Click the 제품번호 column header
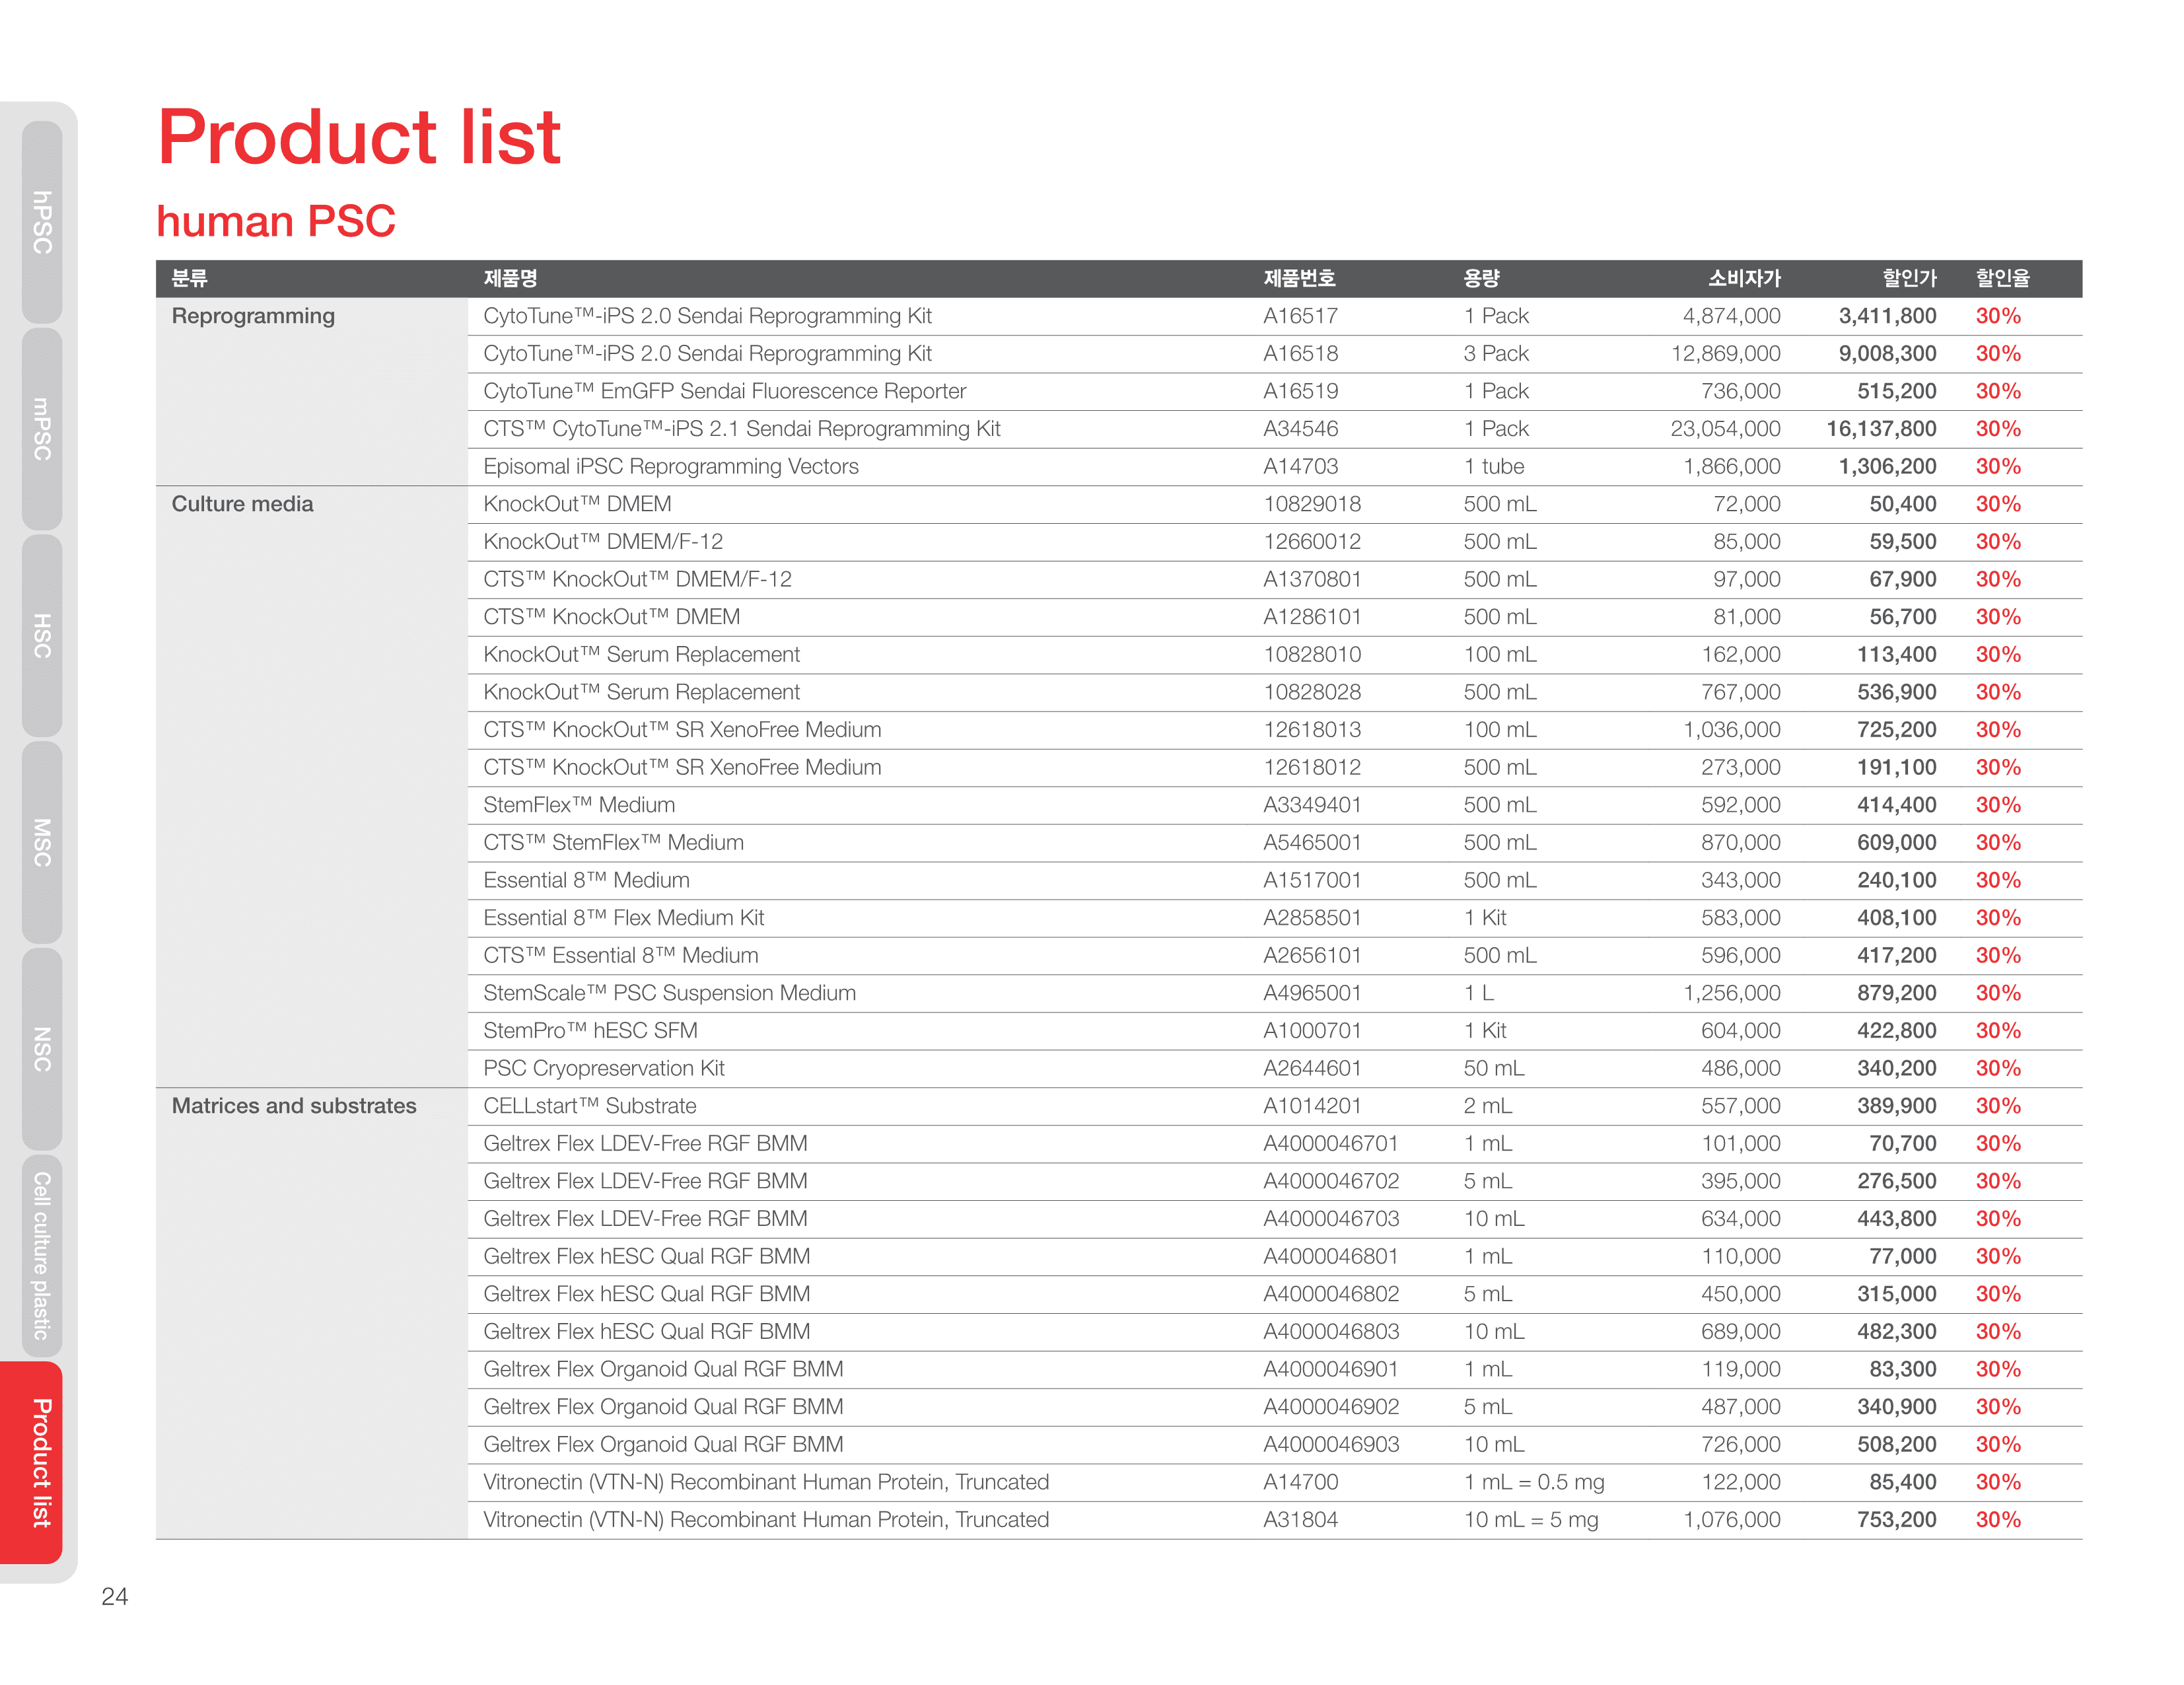 [1299, 278]
